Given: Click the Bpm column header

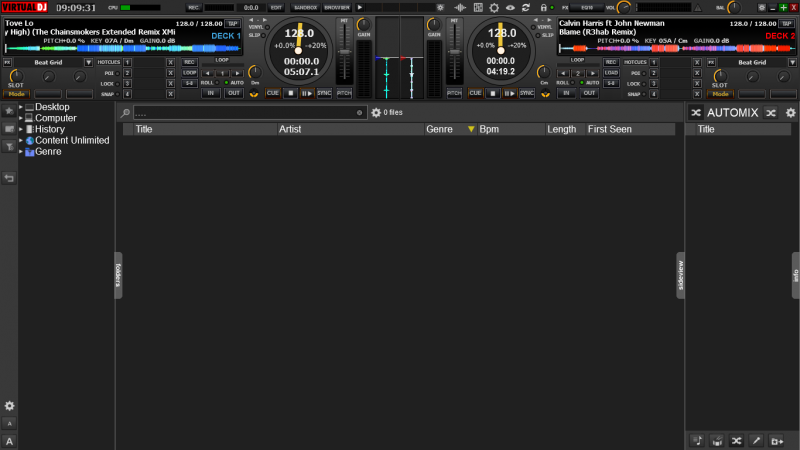Looking at the screenshot, I should (x=511, y=130).
